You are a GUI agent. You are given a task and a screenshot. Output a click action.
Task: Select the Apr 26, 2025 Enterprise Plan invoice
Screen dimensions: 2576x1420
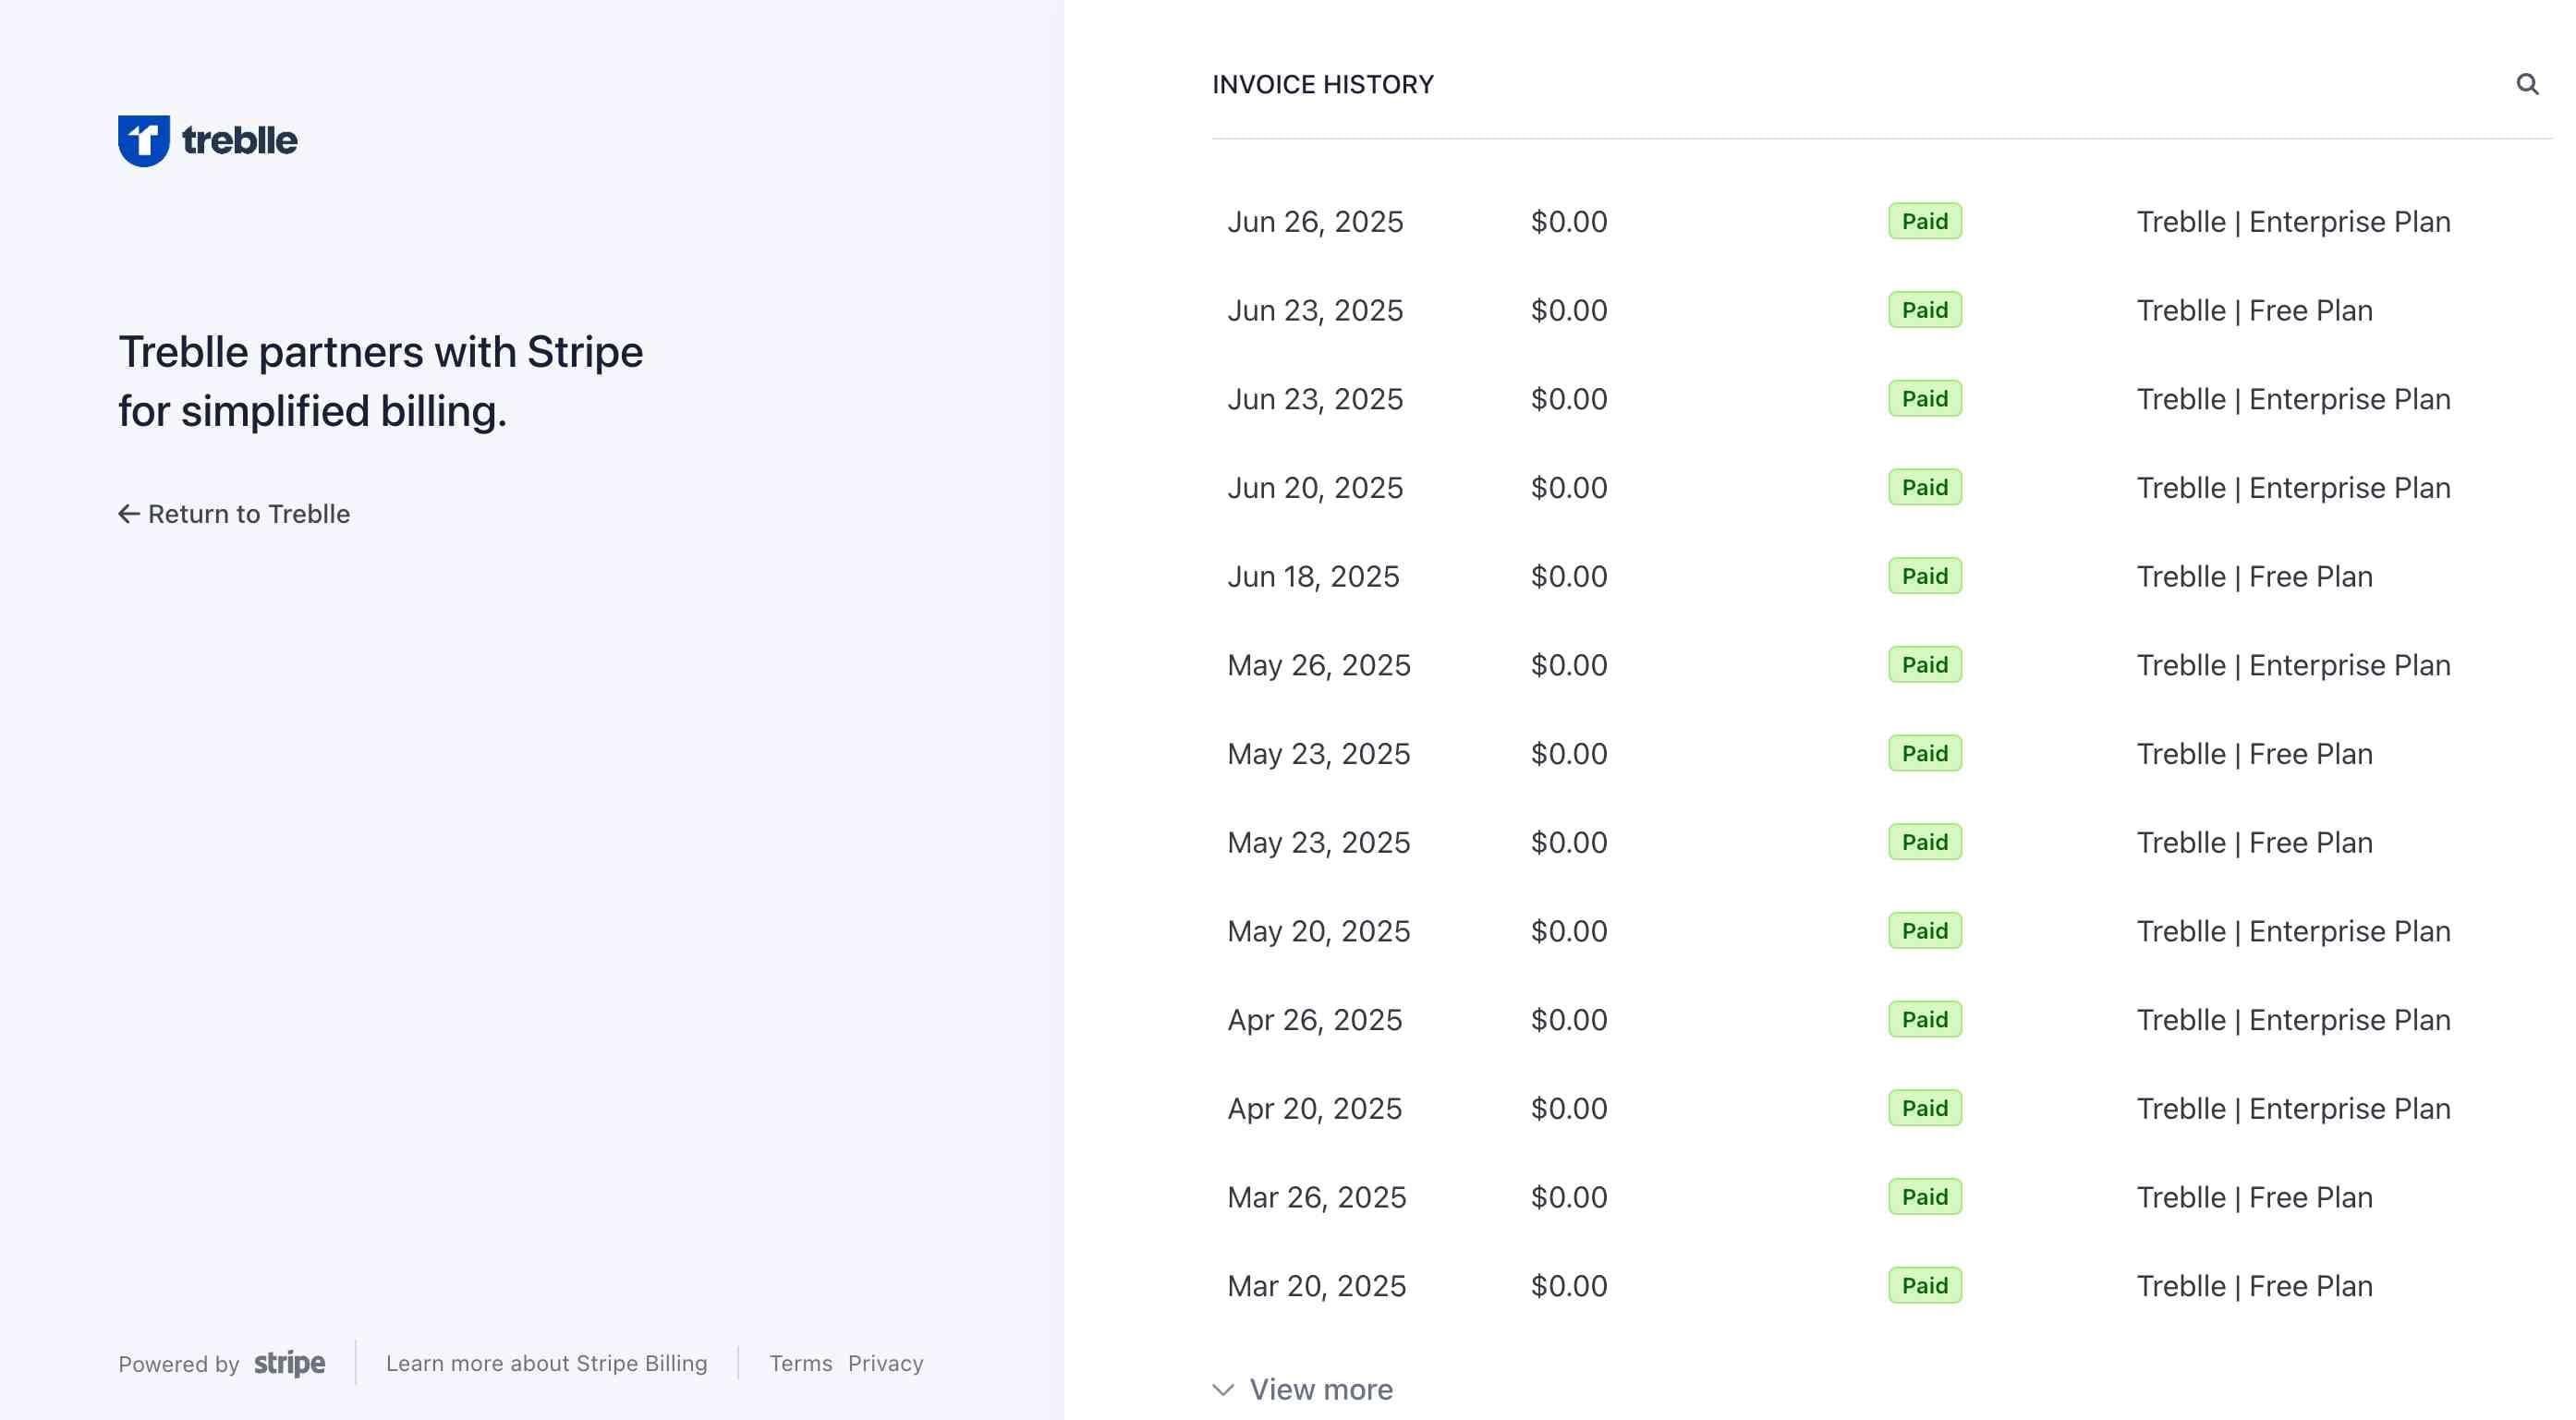coord(1700,1019)
